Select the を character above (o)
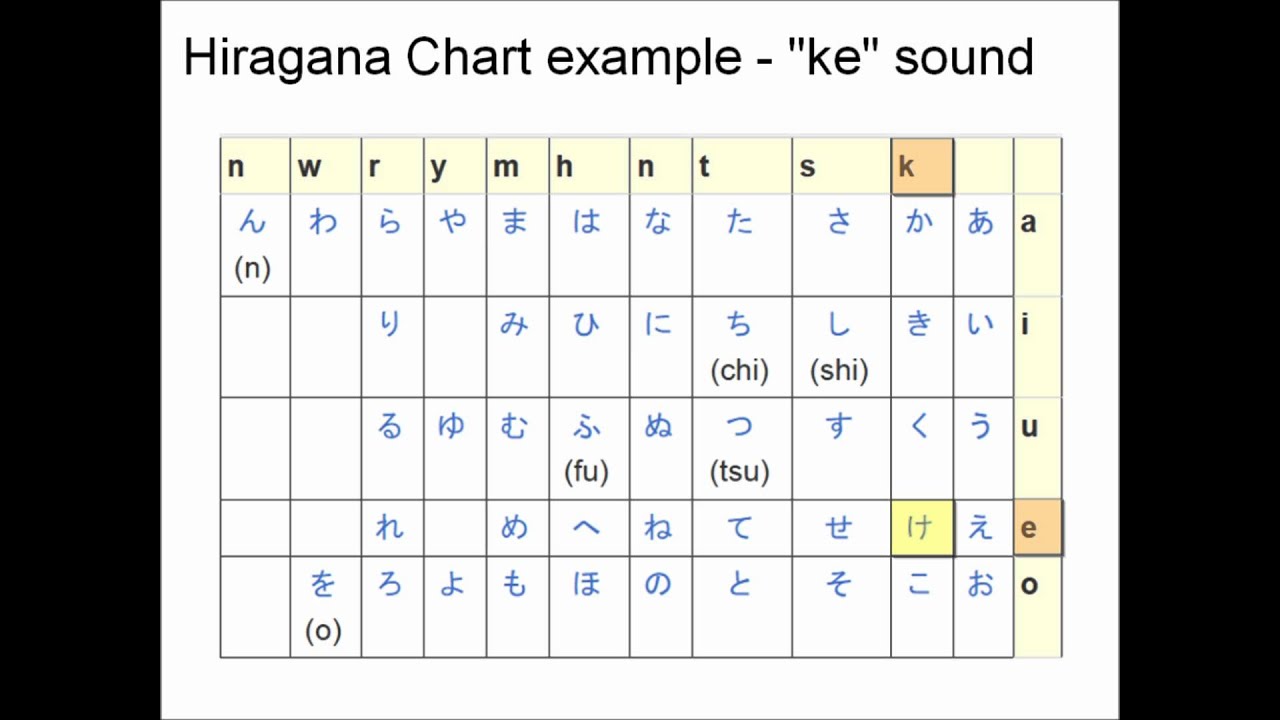Screen dimensions: 1280x720 coord(323,584)
